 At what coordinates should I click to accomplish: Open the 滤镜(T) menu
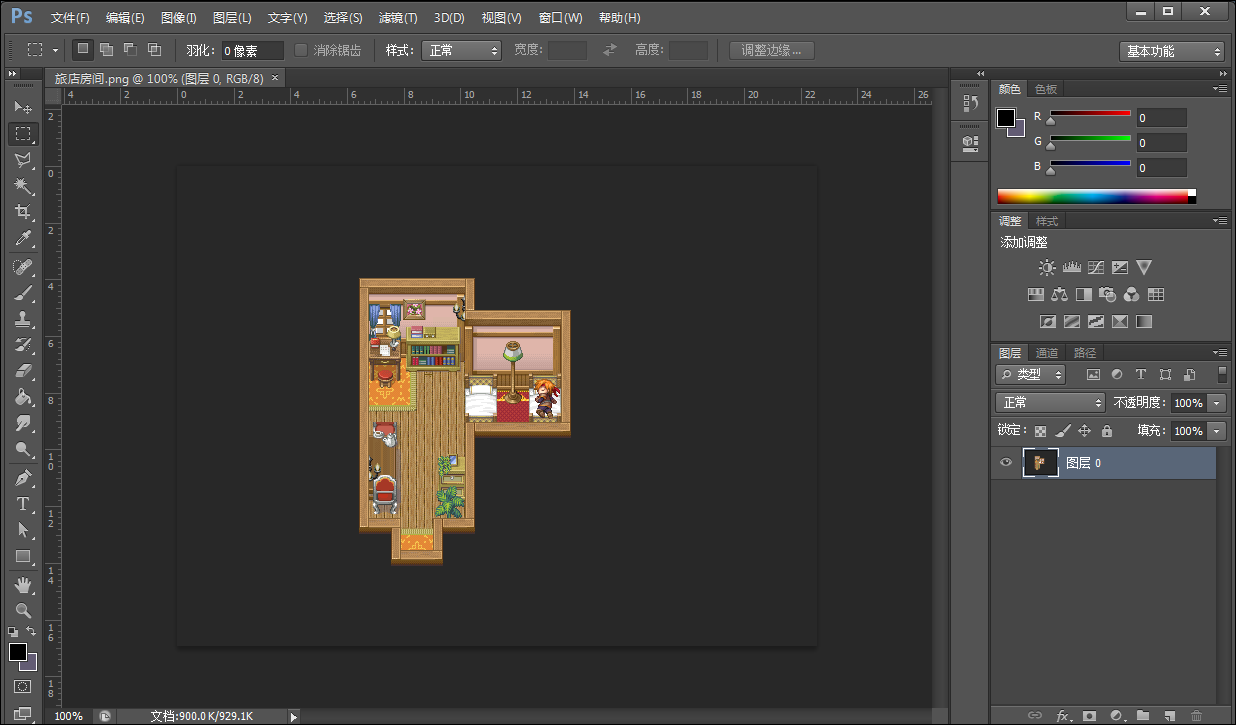[398, 18]
